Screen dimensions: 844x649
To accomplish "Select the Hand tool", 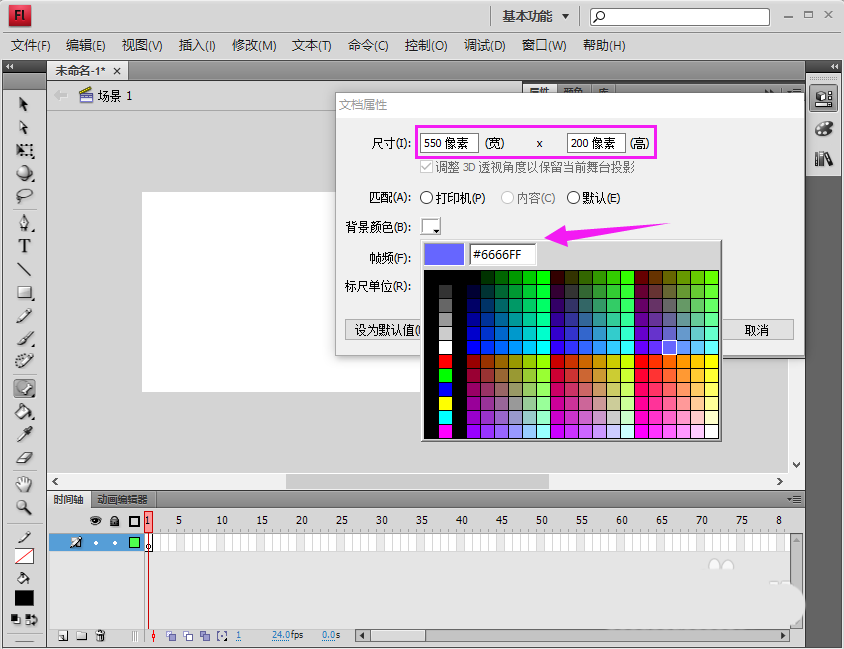I will 24,484.
